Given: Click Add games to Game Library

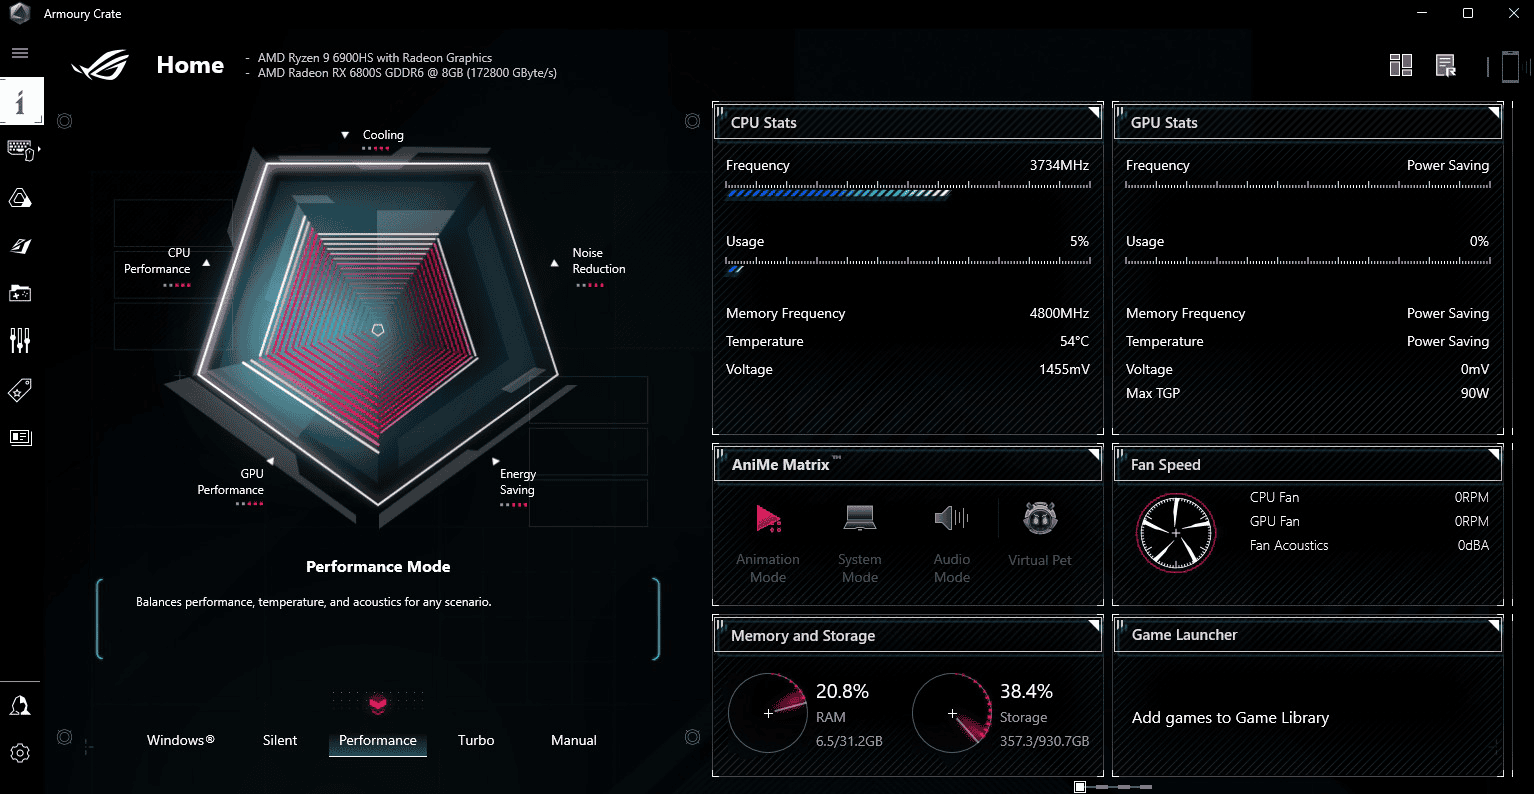Looking at the screenshot, I should pos(1230,718).
